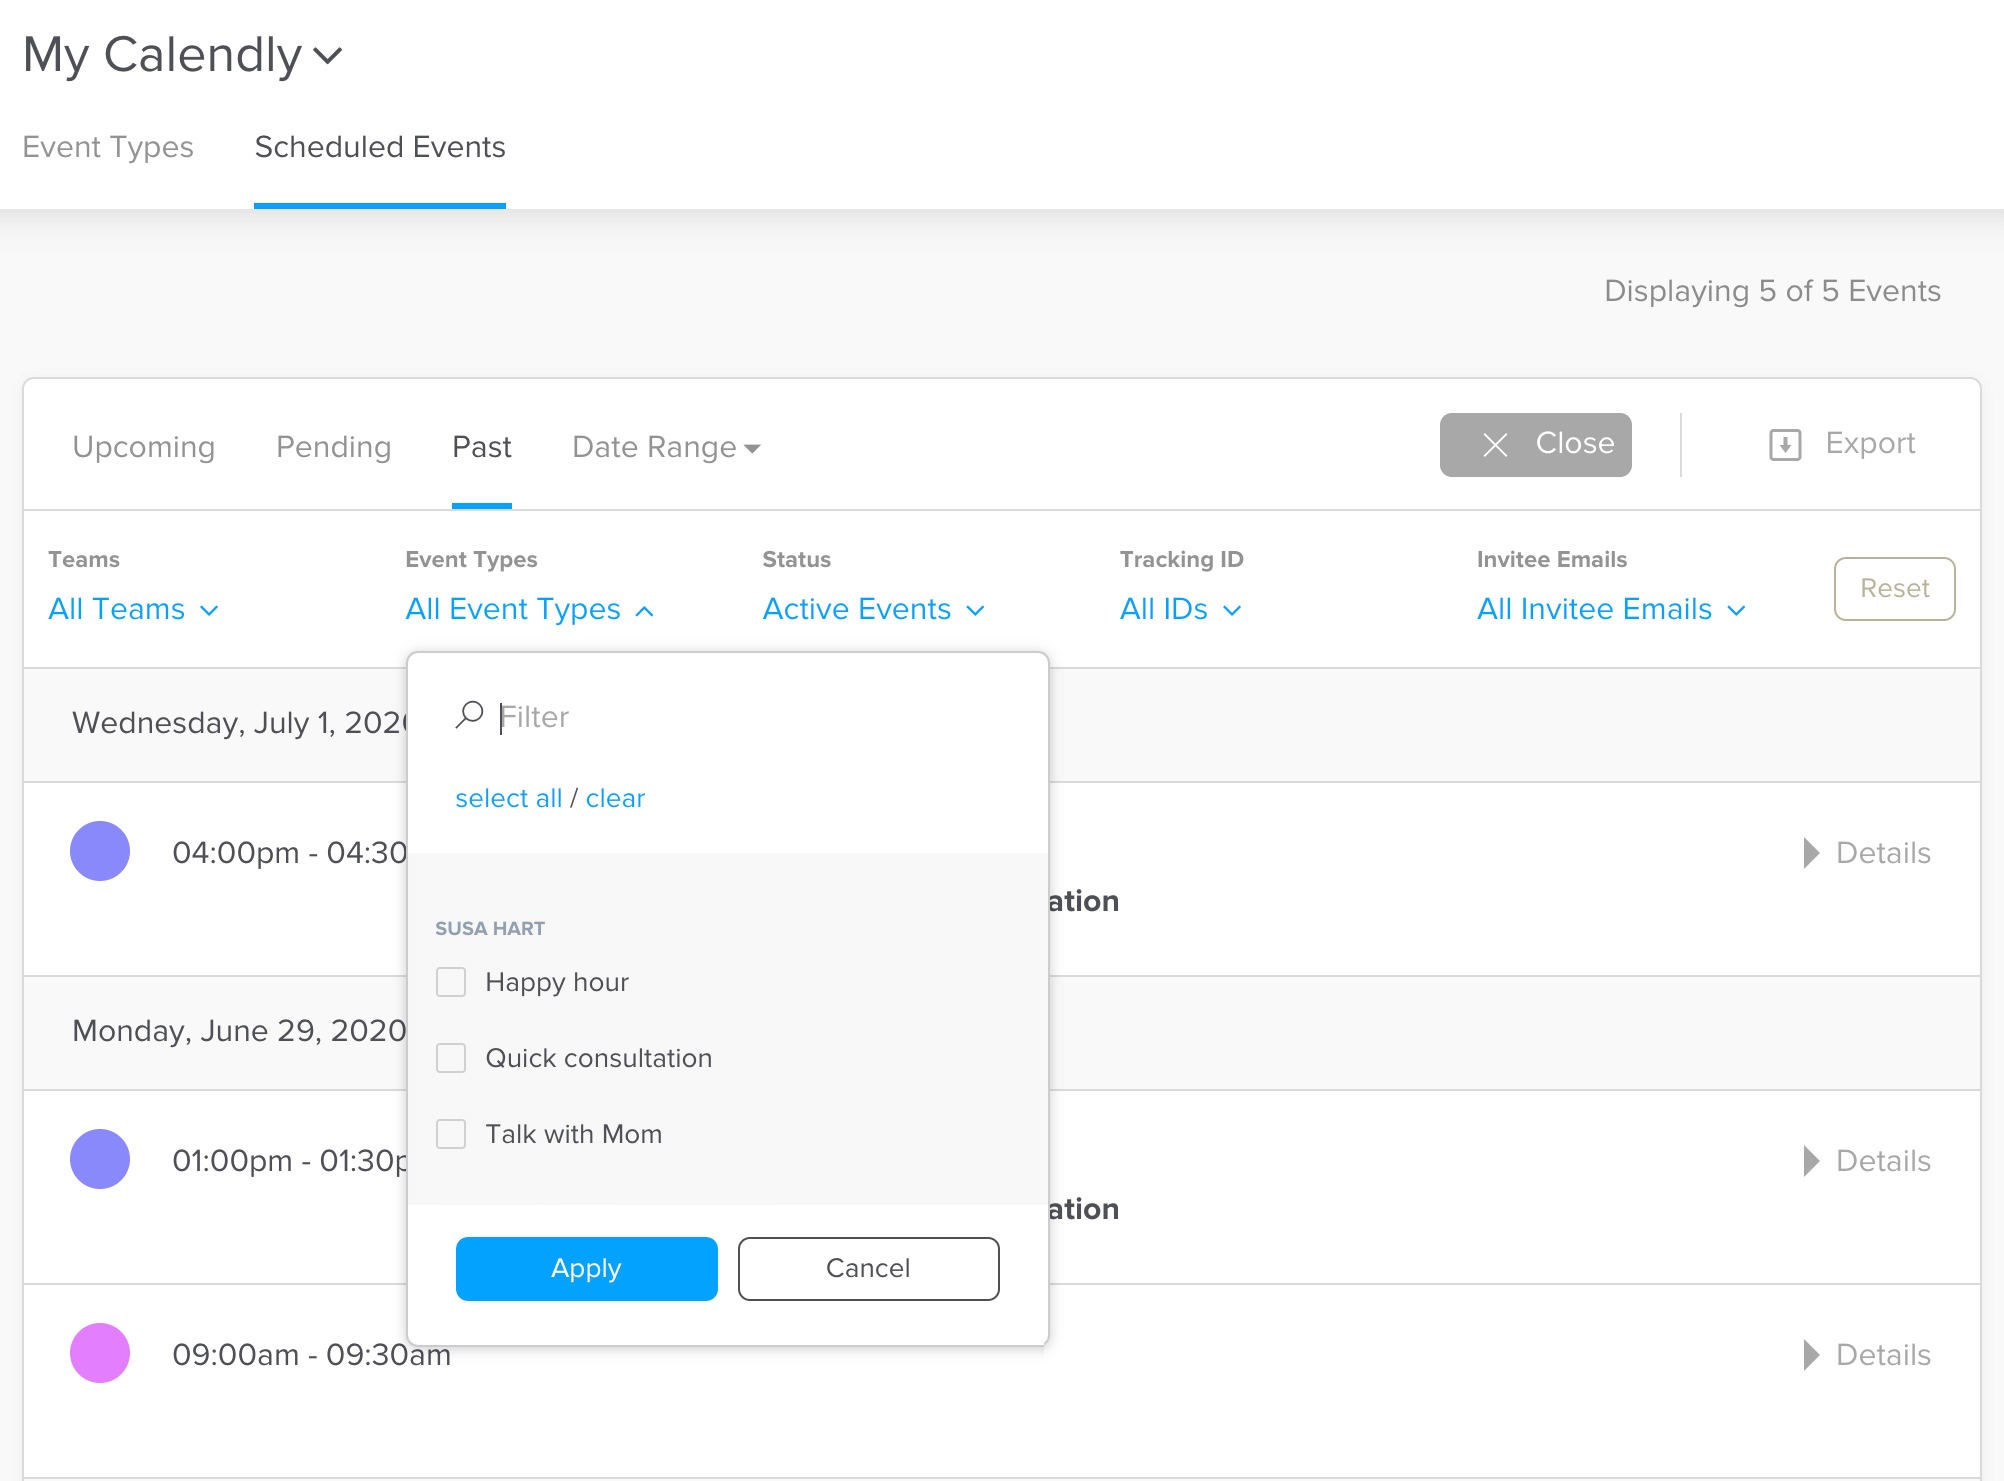The height and width of the screenshot is (1481, 2004).
Task: Check the Talk with Mom checkbox
Action: coord(451,1134)
